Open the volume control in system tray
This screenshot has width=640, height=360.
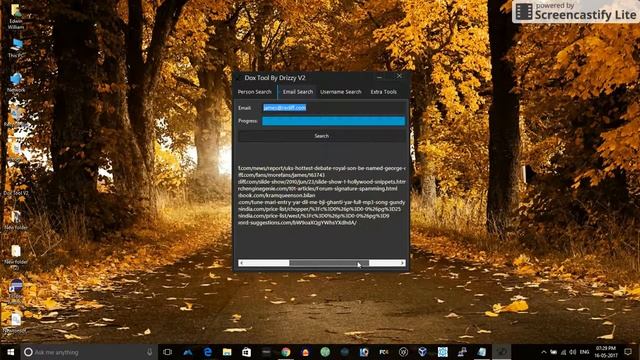573,352
